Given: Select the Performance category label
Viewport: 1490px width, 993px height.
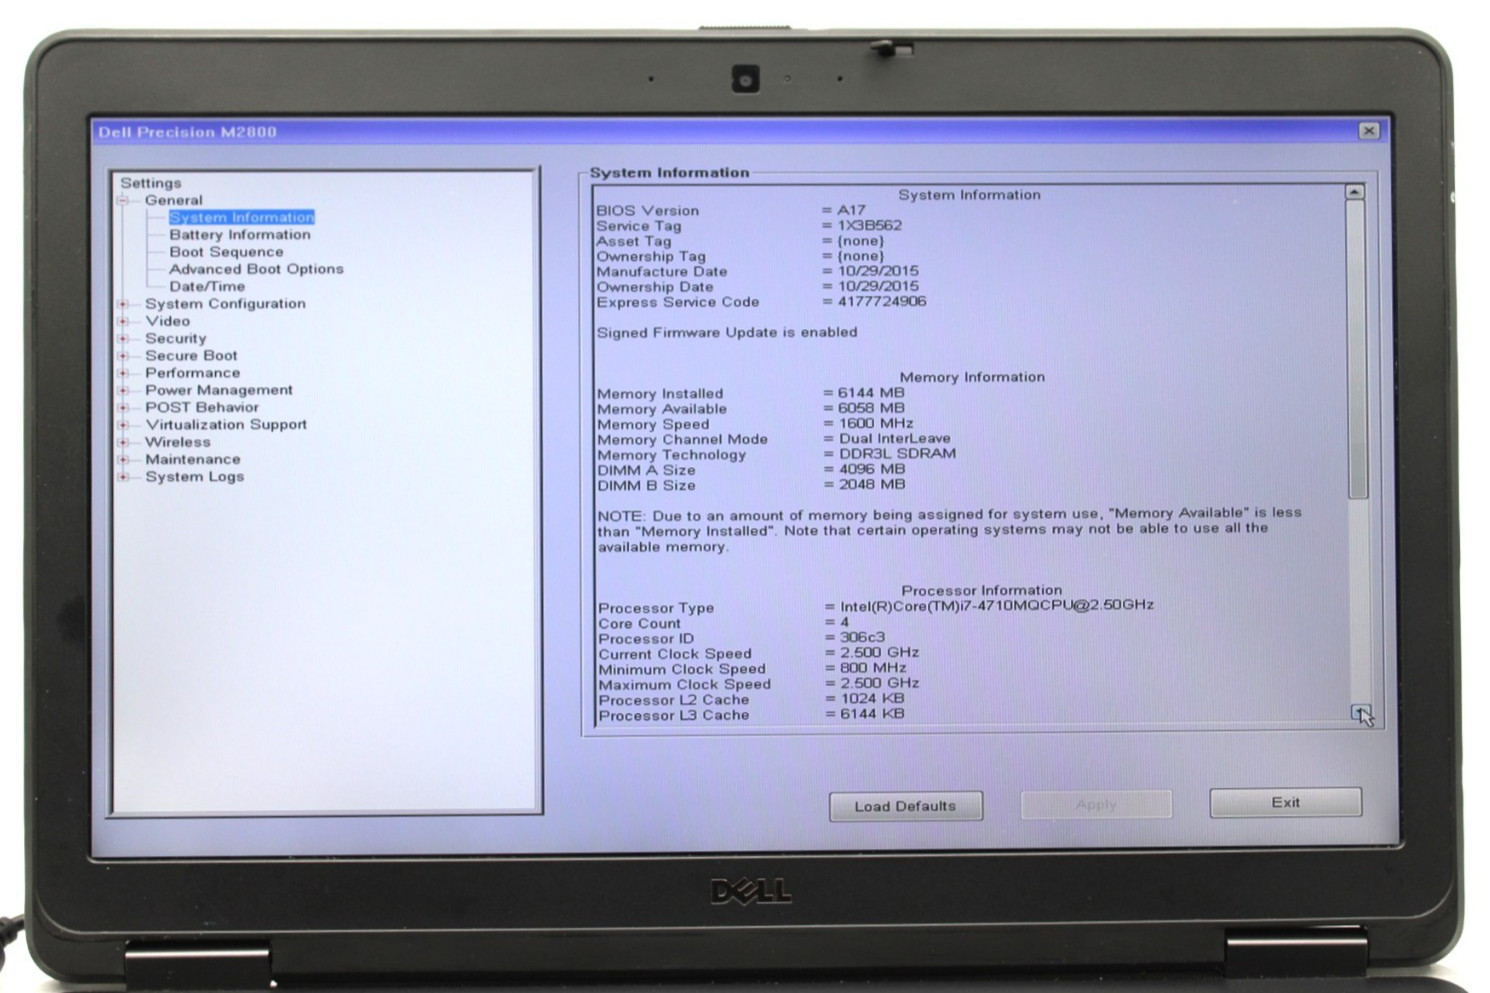Looking at the screenshot, I should [x=192, y=373].
